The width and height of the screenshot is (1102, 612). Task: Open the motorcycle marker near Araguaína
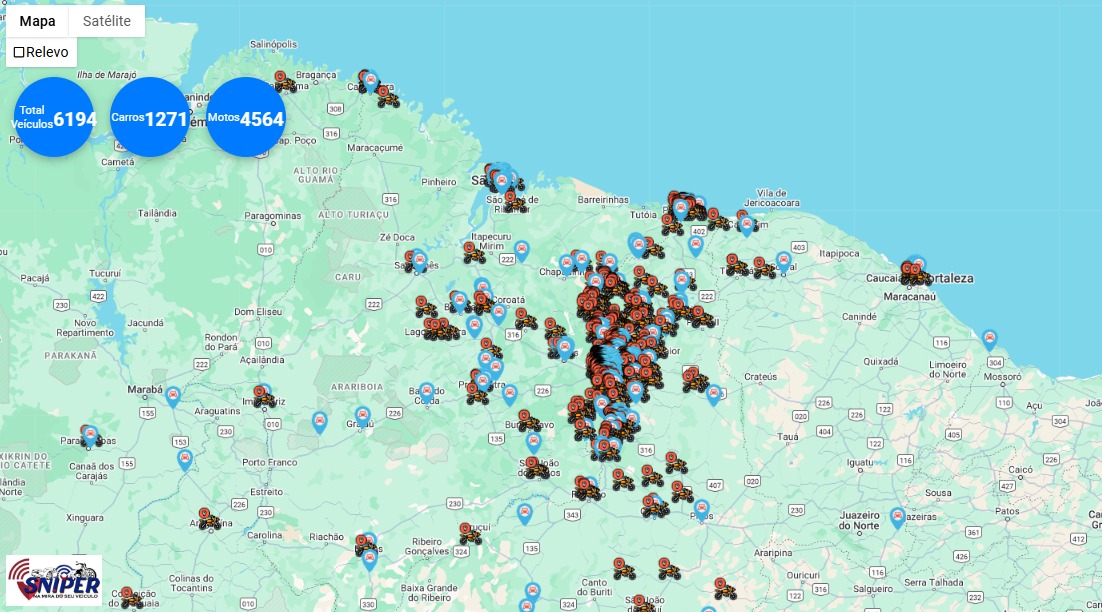207,518
